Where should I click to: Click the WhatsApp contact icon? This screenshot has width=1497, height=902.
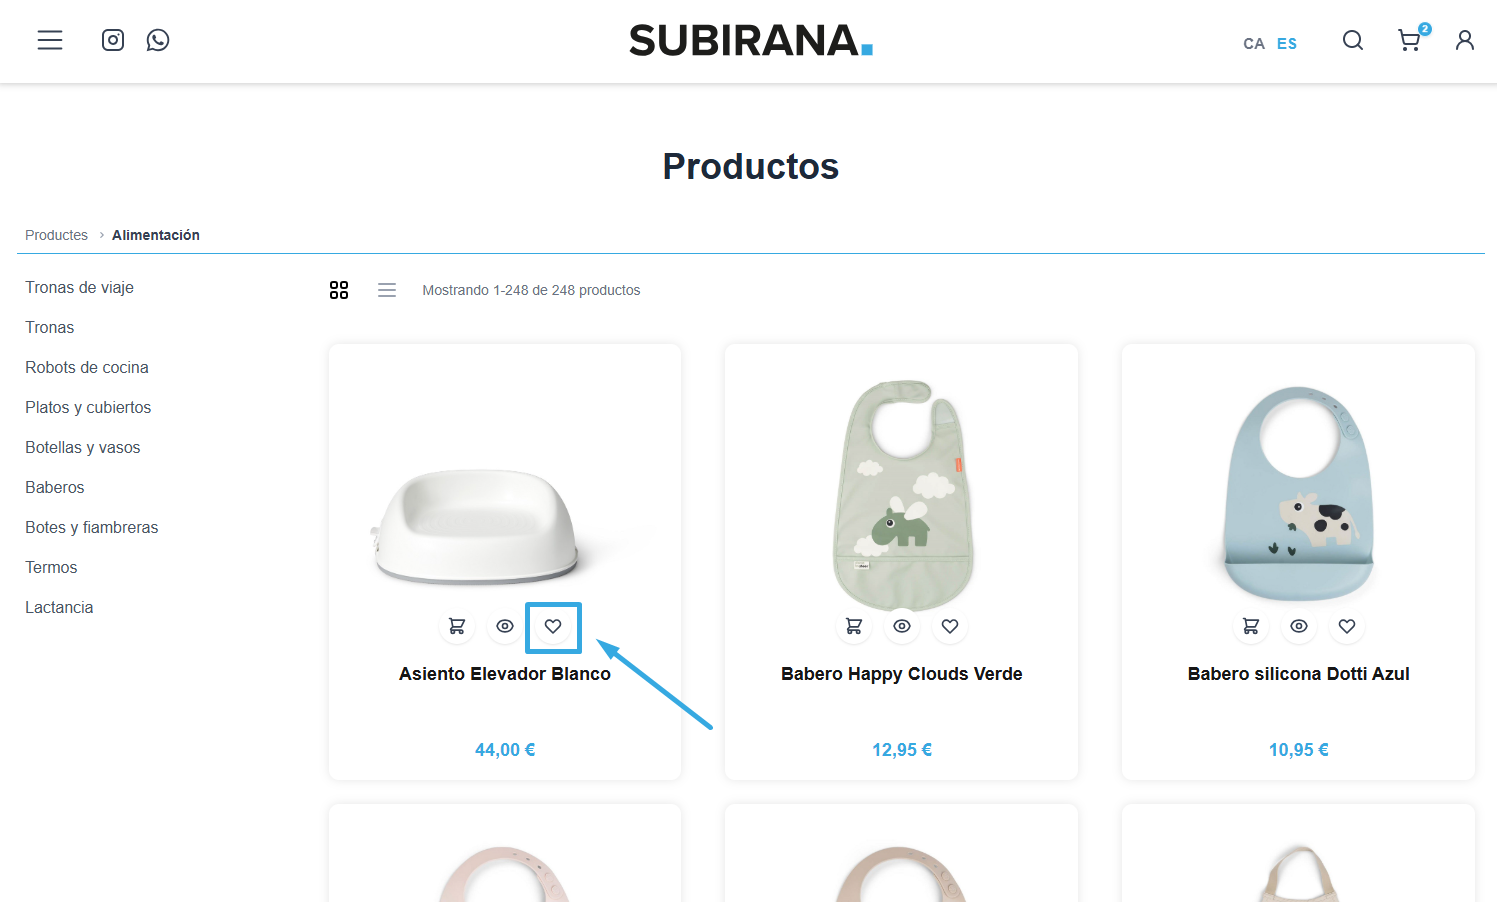pos(158,40)
